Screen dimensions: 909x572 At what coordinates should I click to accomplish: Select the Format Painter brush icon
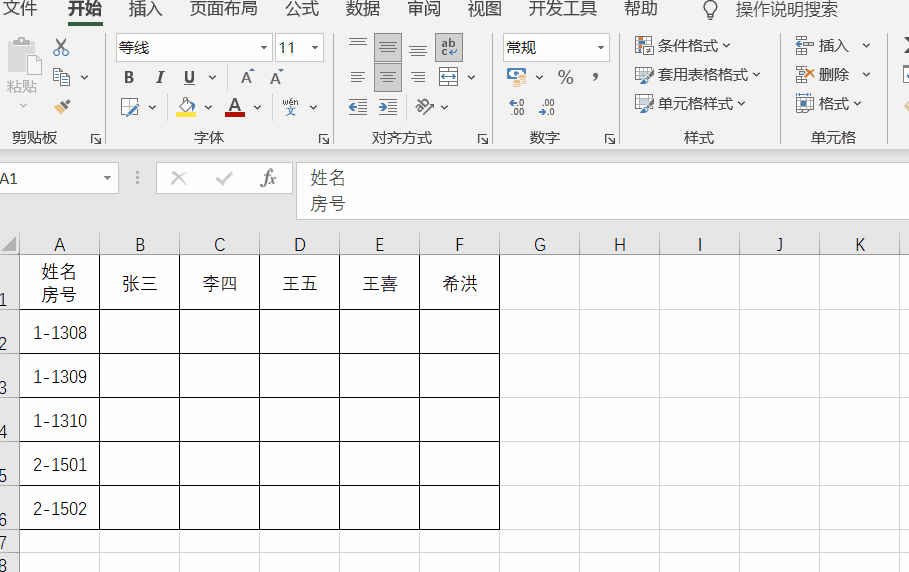(61, 106)
